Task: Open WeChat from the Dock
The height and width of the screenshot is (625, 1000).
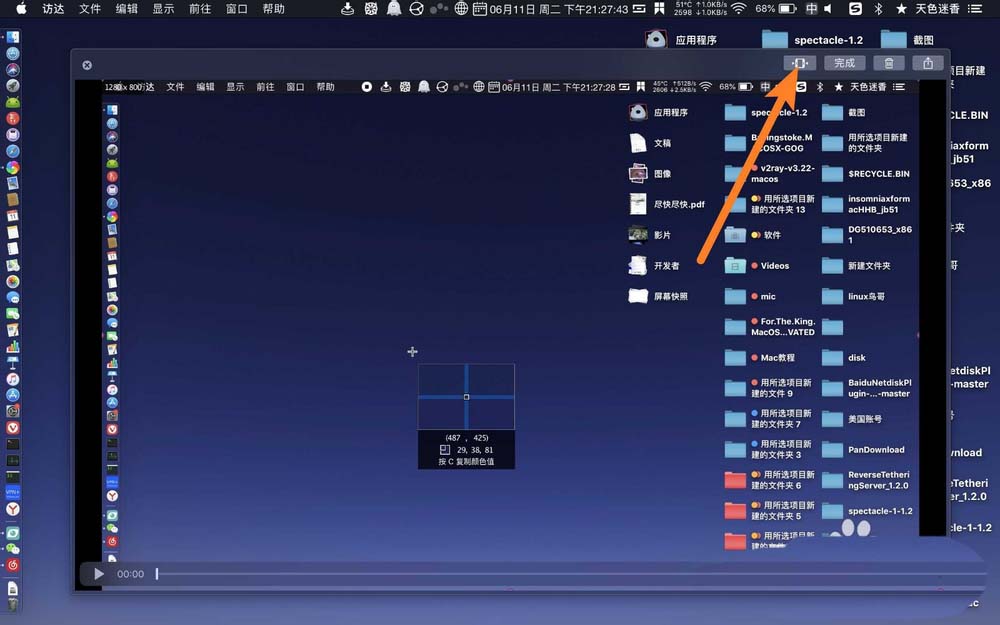Action: [13, 549]
